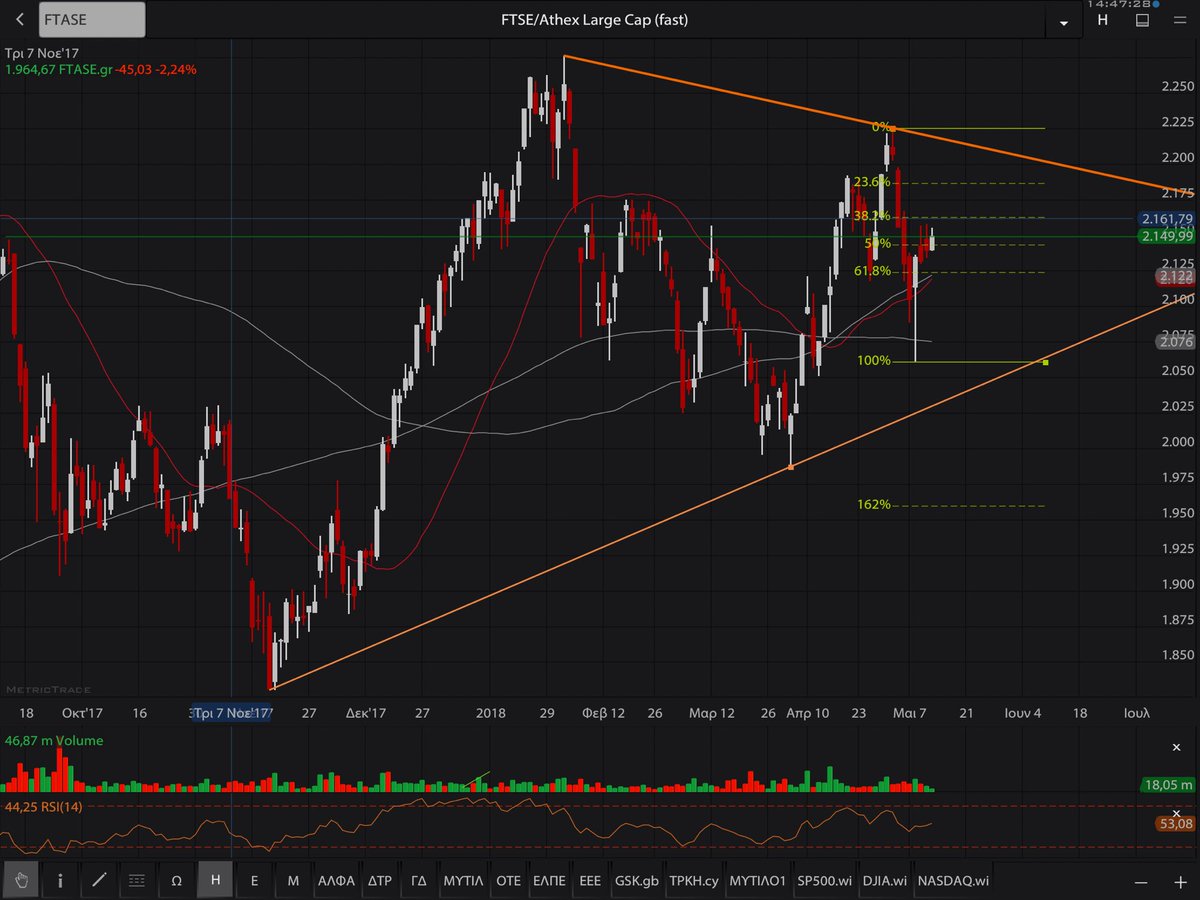Close the RSI(14) indicator panel
The height and width of the screenshot is (900, 1200).
(x=1176, y=813)
